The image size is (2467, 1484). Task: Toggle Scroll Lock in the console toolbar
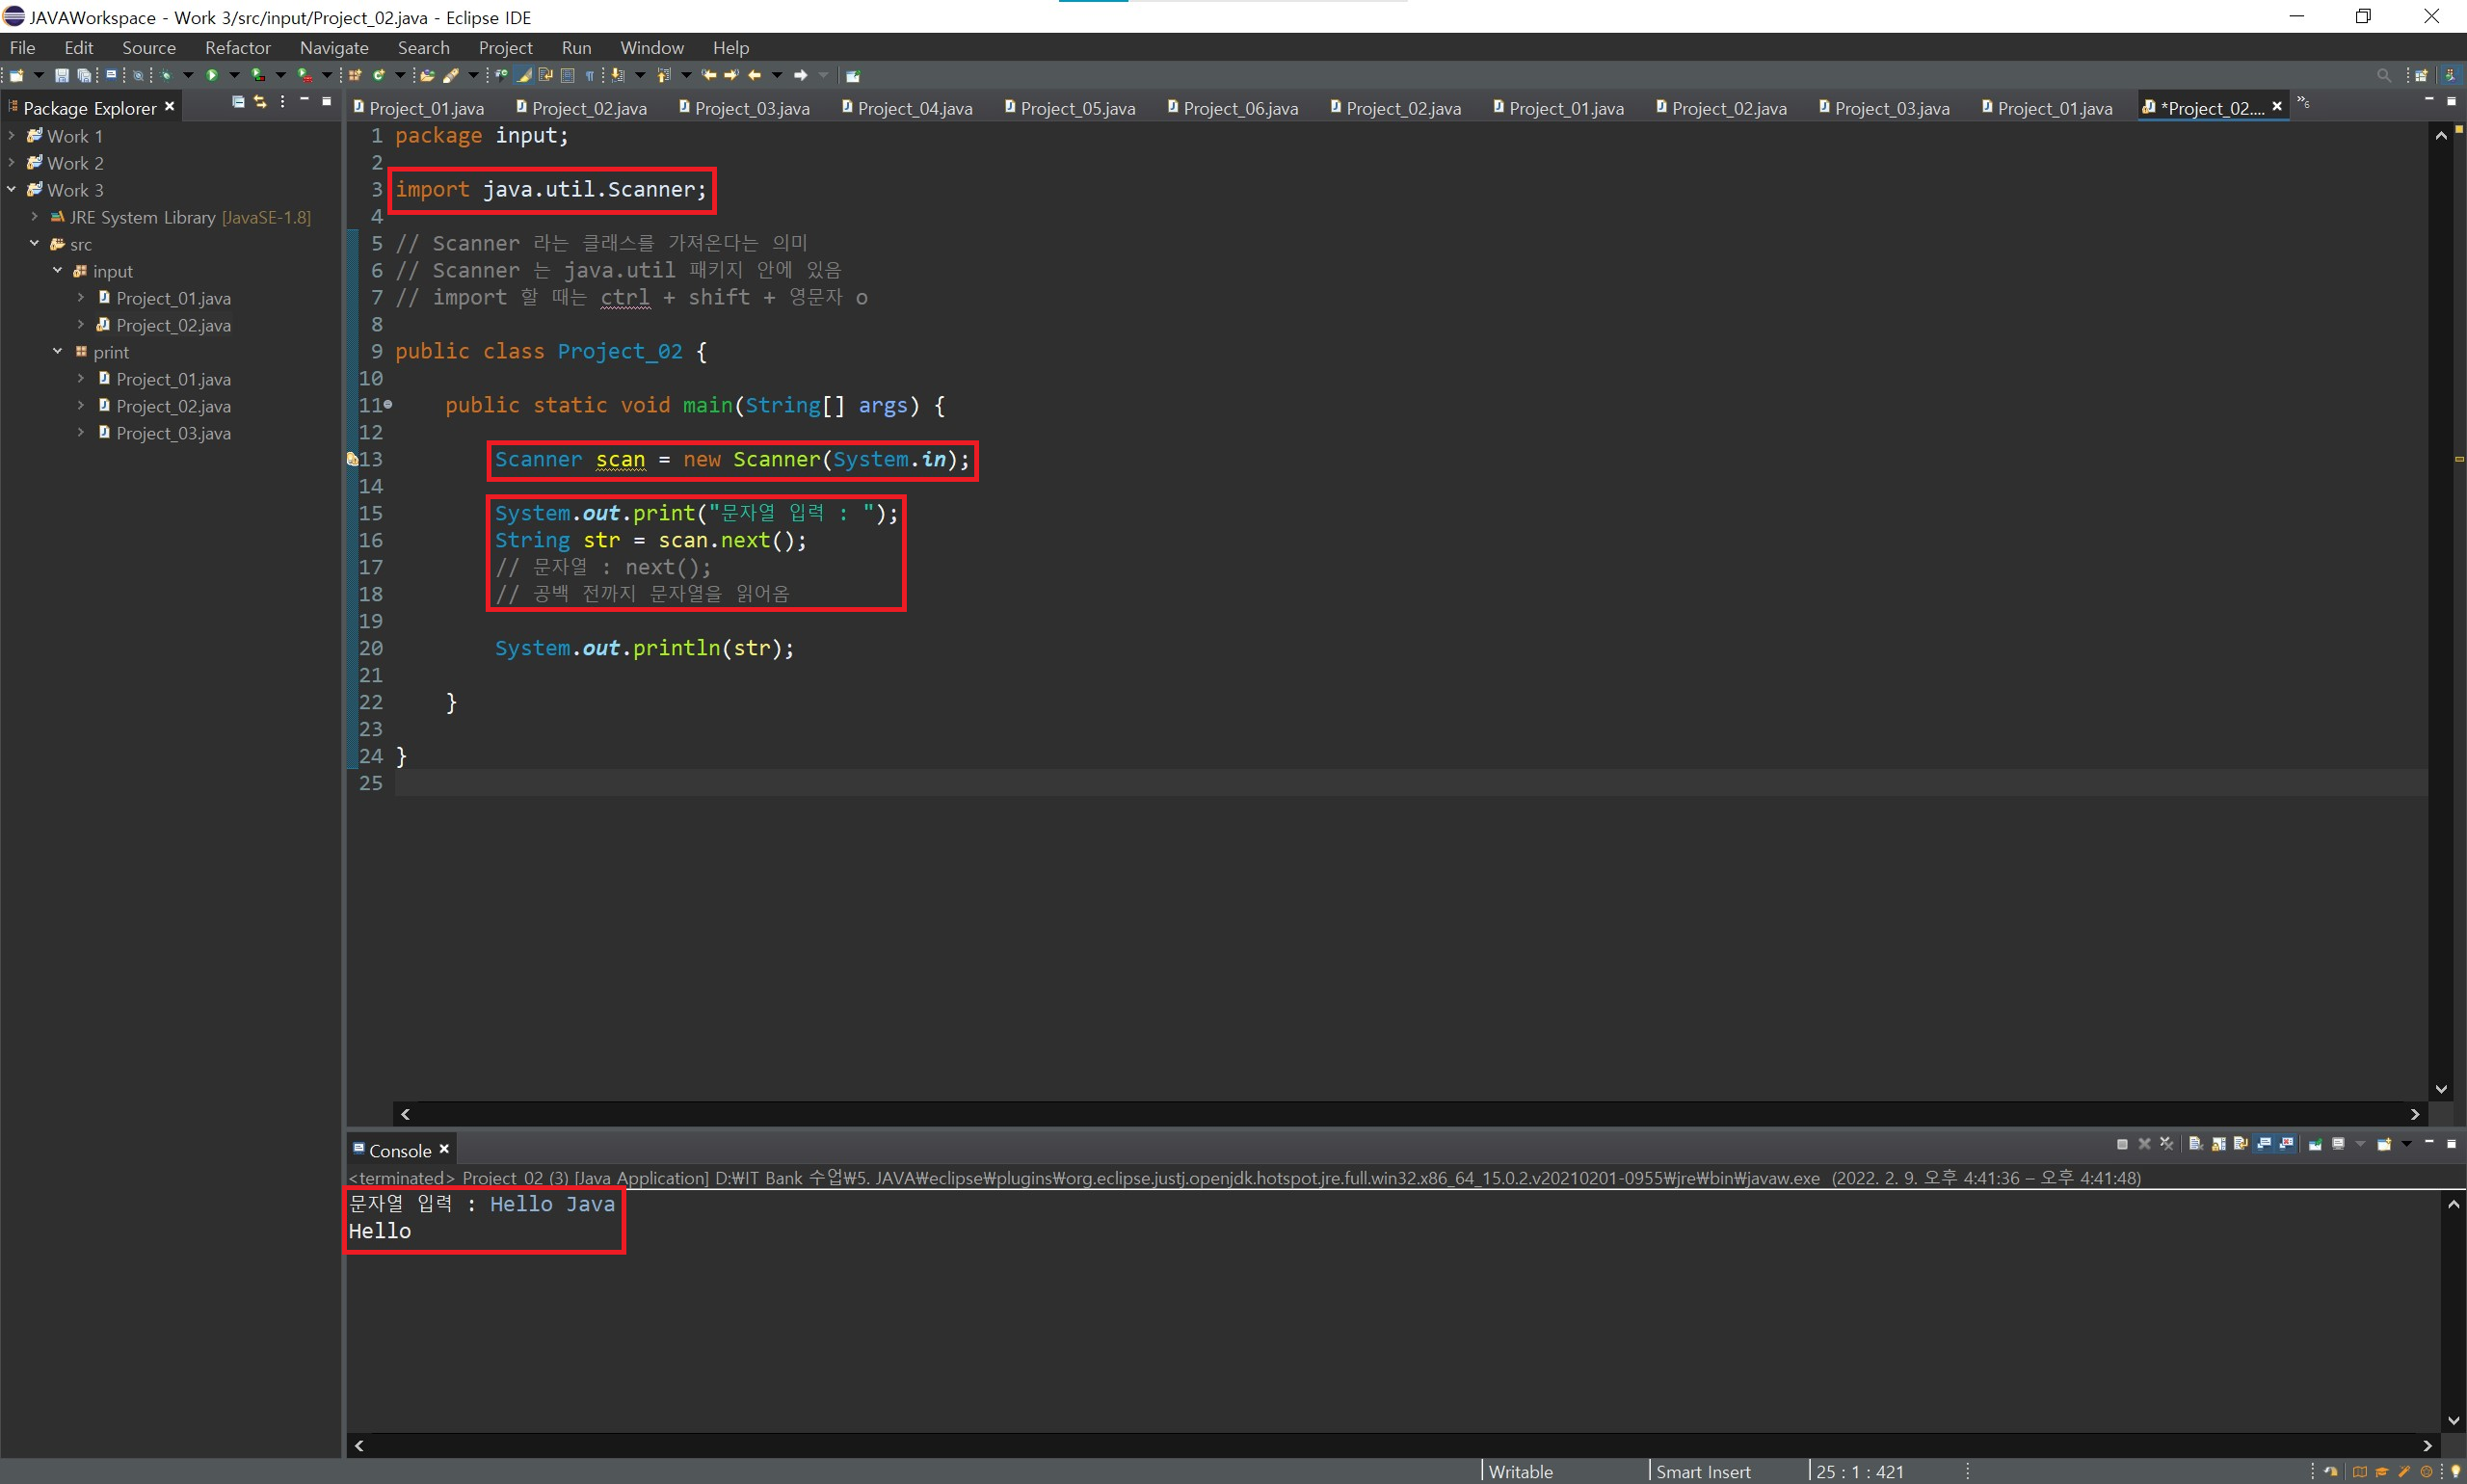[2218, 1144]
